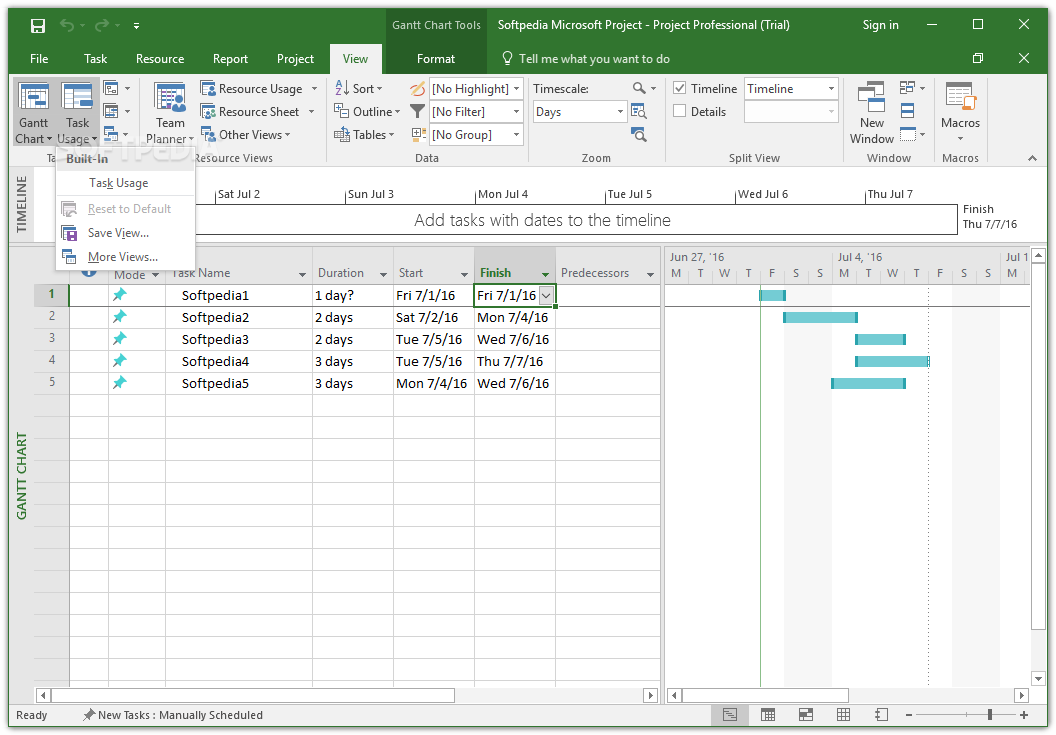Viewport: 1056px width, 735px height.
Task: Click table horizontal scrollbar right arrow
Action: point(651,695)
